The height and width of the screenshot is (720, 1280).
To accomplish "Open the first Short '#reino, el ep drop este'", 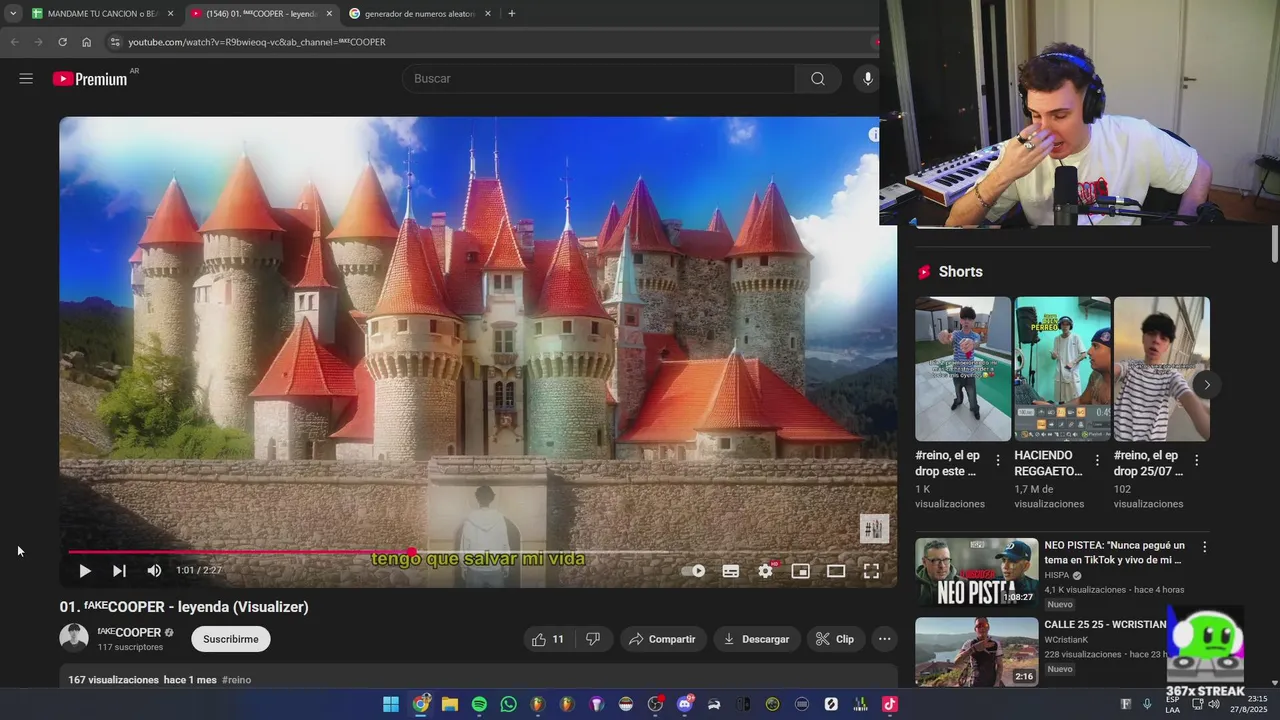I will 963,369.
